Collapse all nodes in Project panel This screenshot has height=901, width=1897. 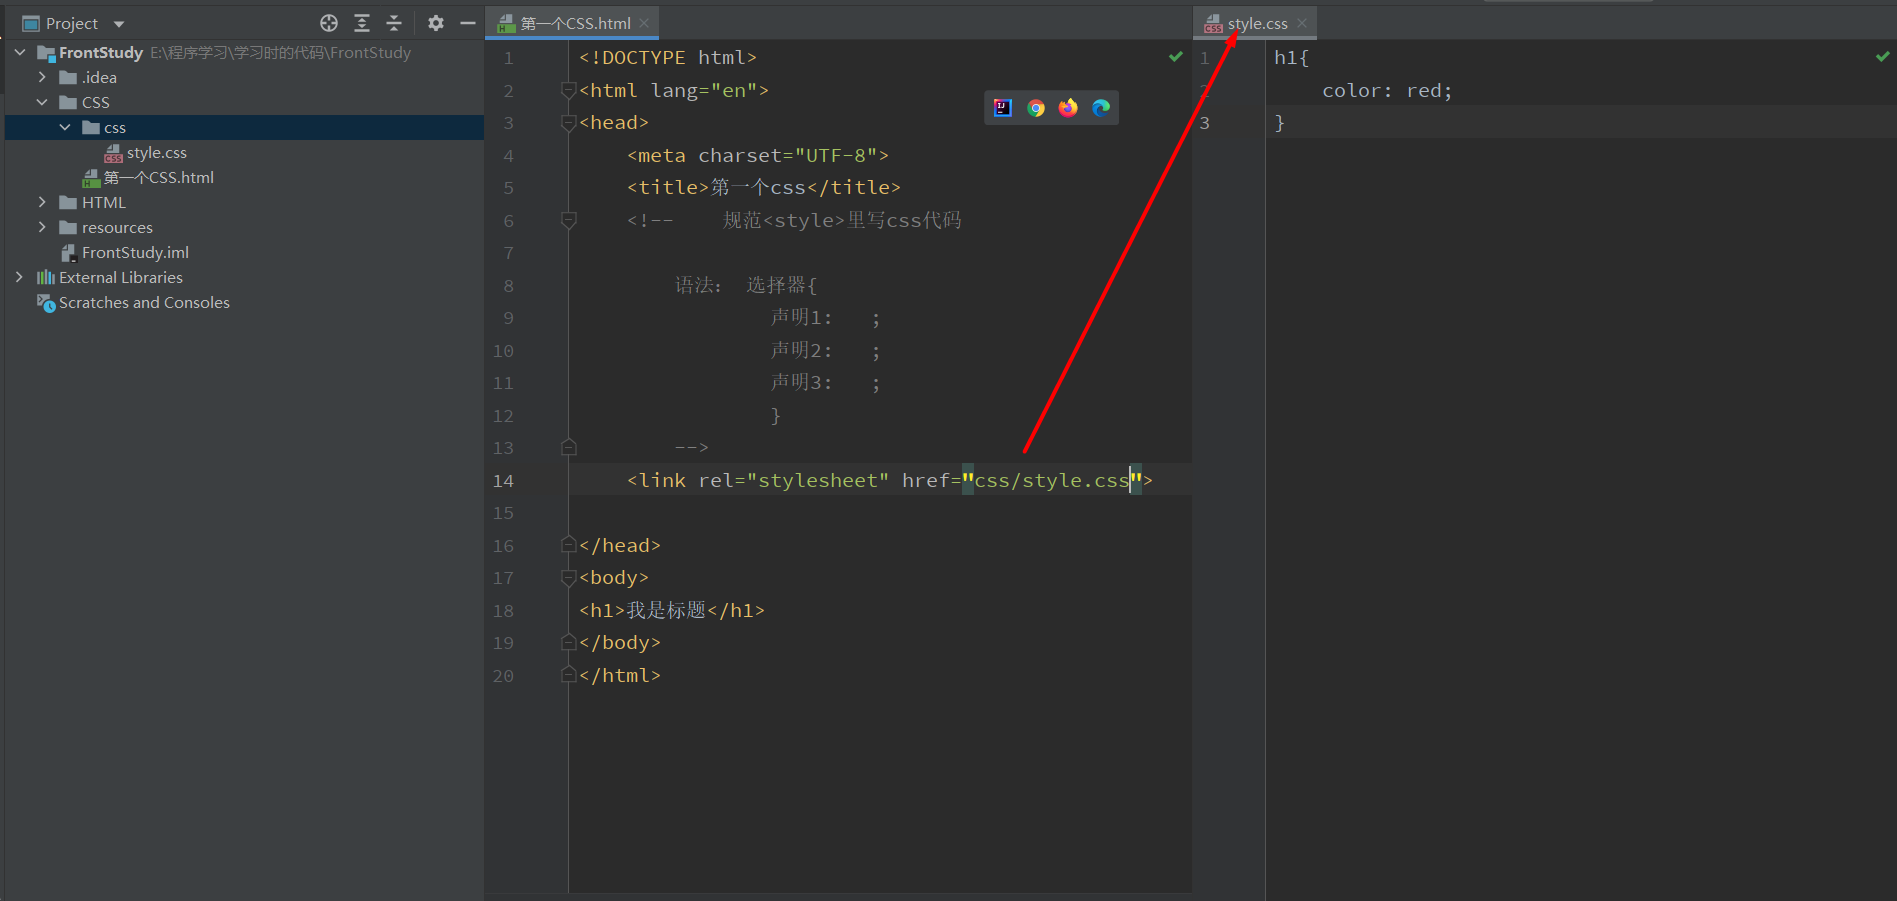coord(394,23)
